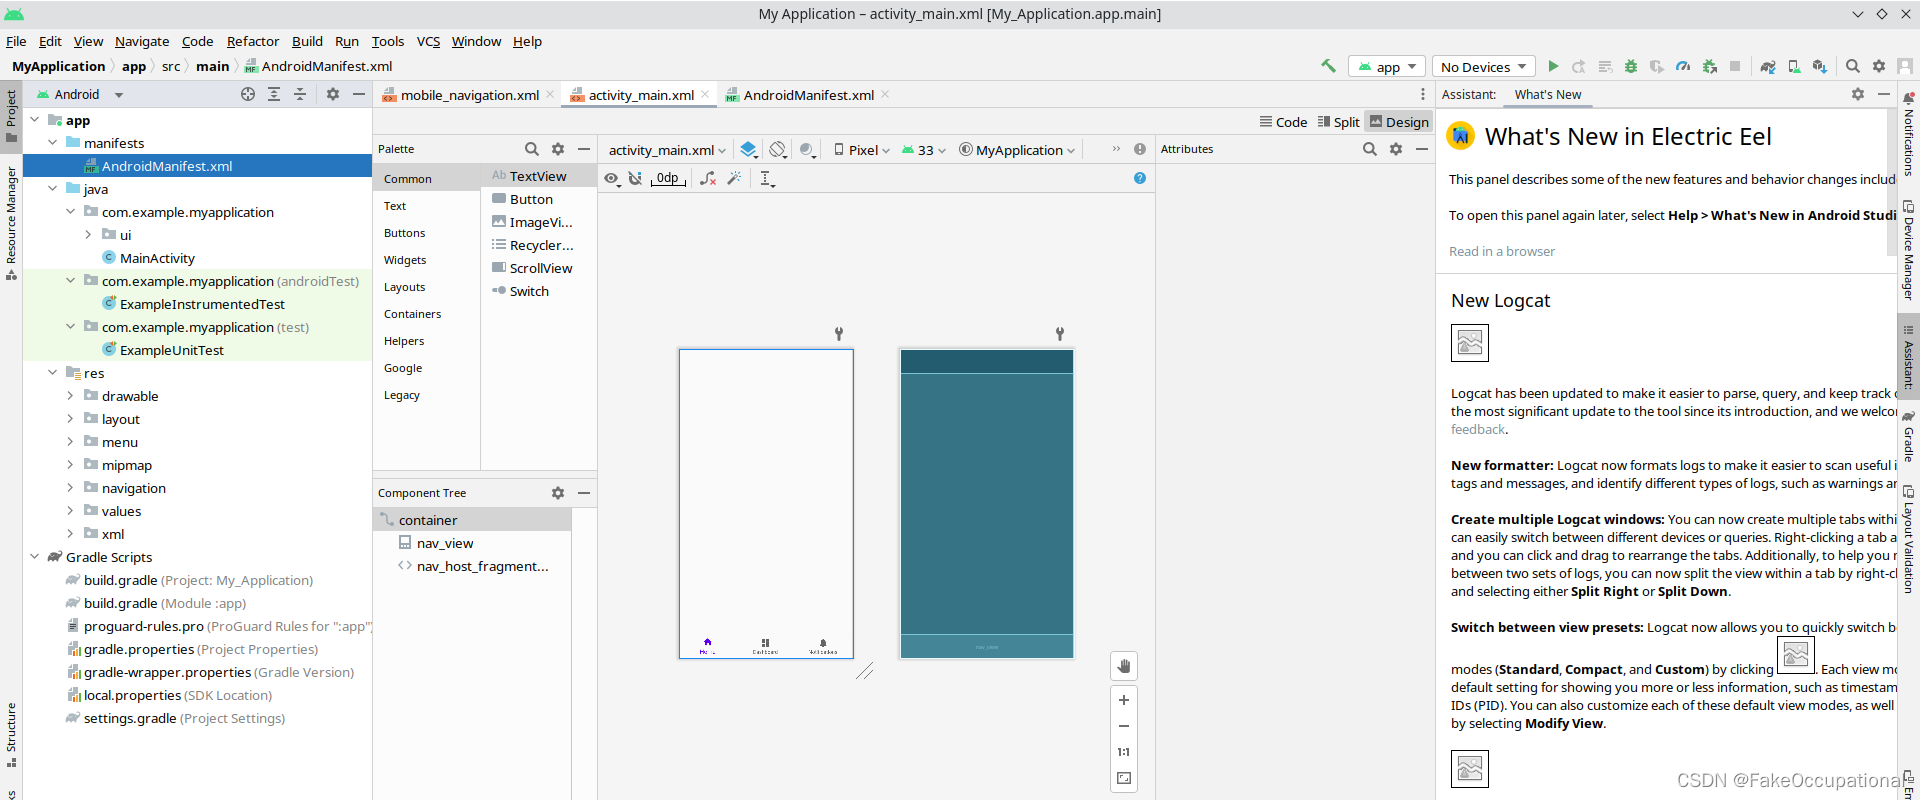1920x800 pixels.
Task: Click the feedback link
Action: pyautogui.click(x=1477, y=429)
